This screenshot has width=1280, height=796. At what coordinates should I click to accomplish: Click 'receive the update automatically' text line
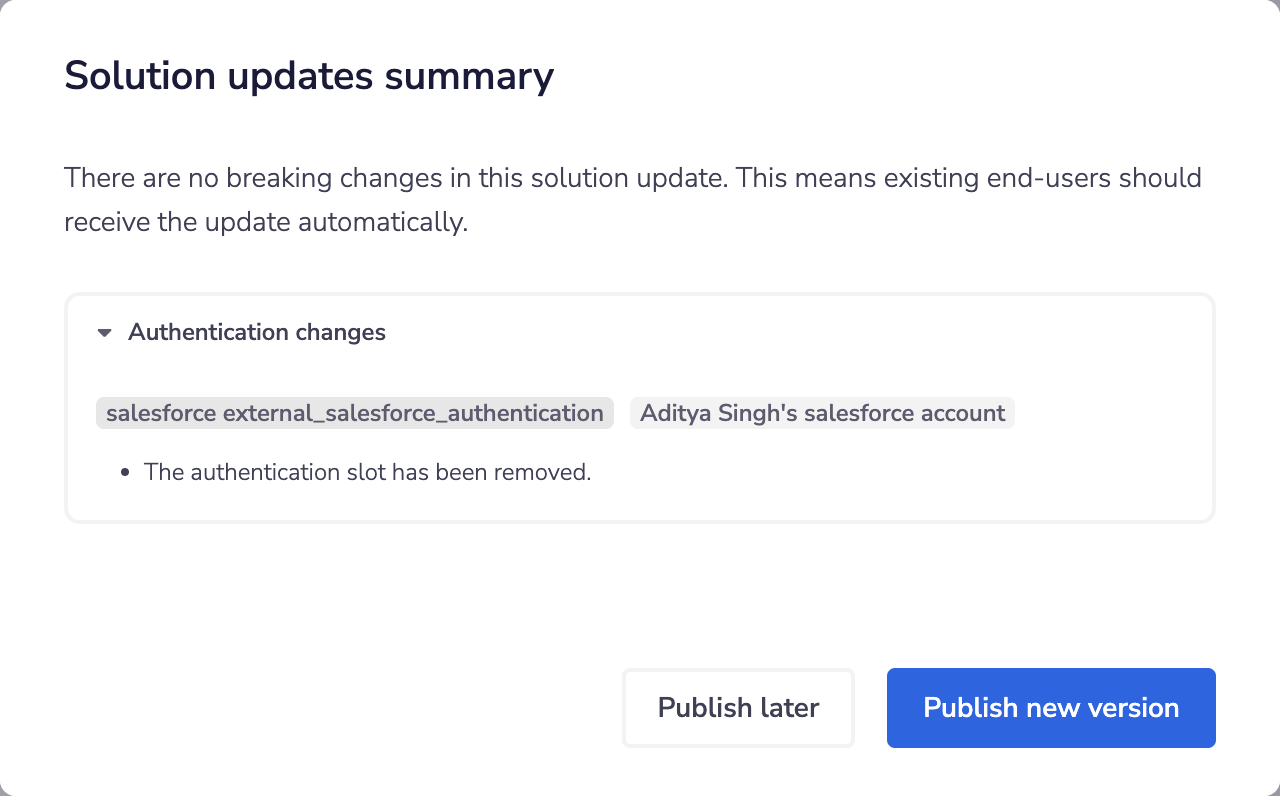(x=266, y=222)
